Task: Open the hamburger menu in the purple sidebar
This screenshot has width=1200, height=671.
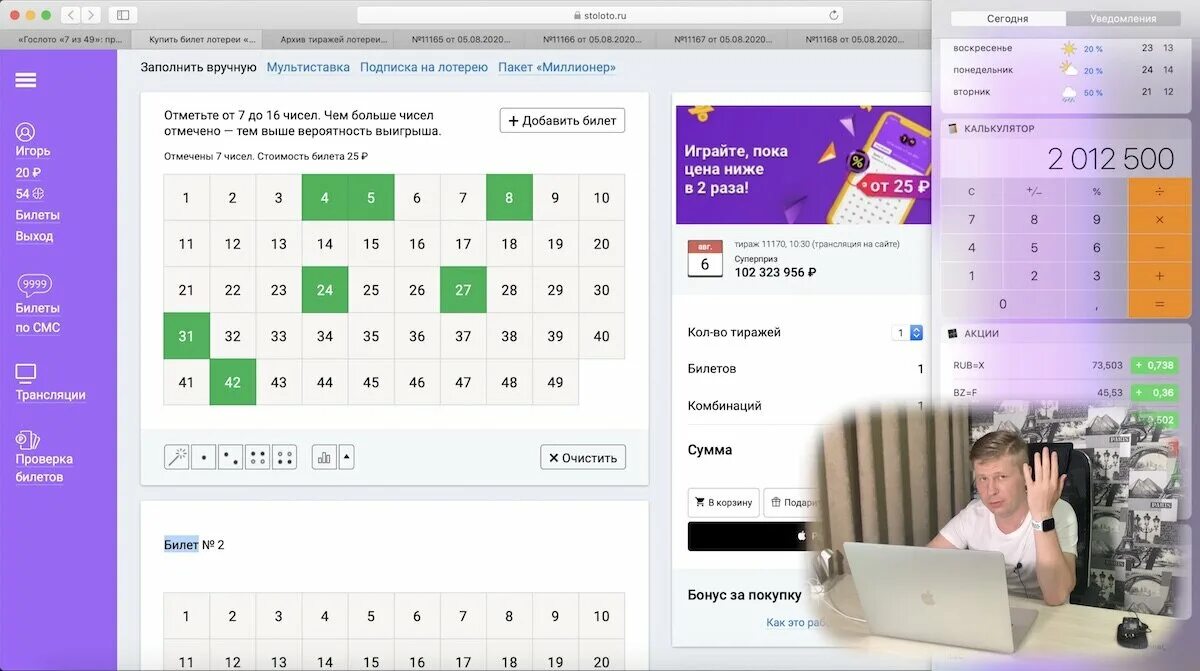Action: click(x=26, y=81)
